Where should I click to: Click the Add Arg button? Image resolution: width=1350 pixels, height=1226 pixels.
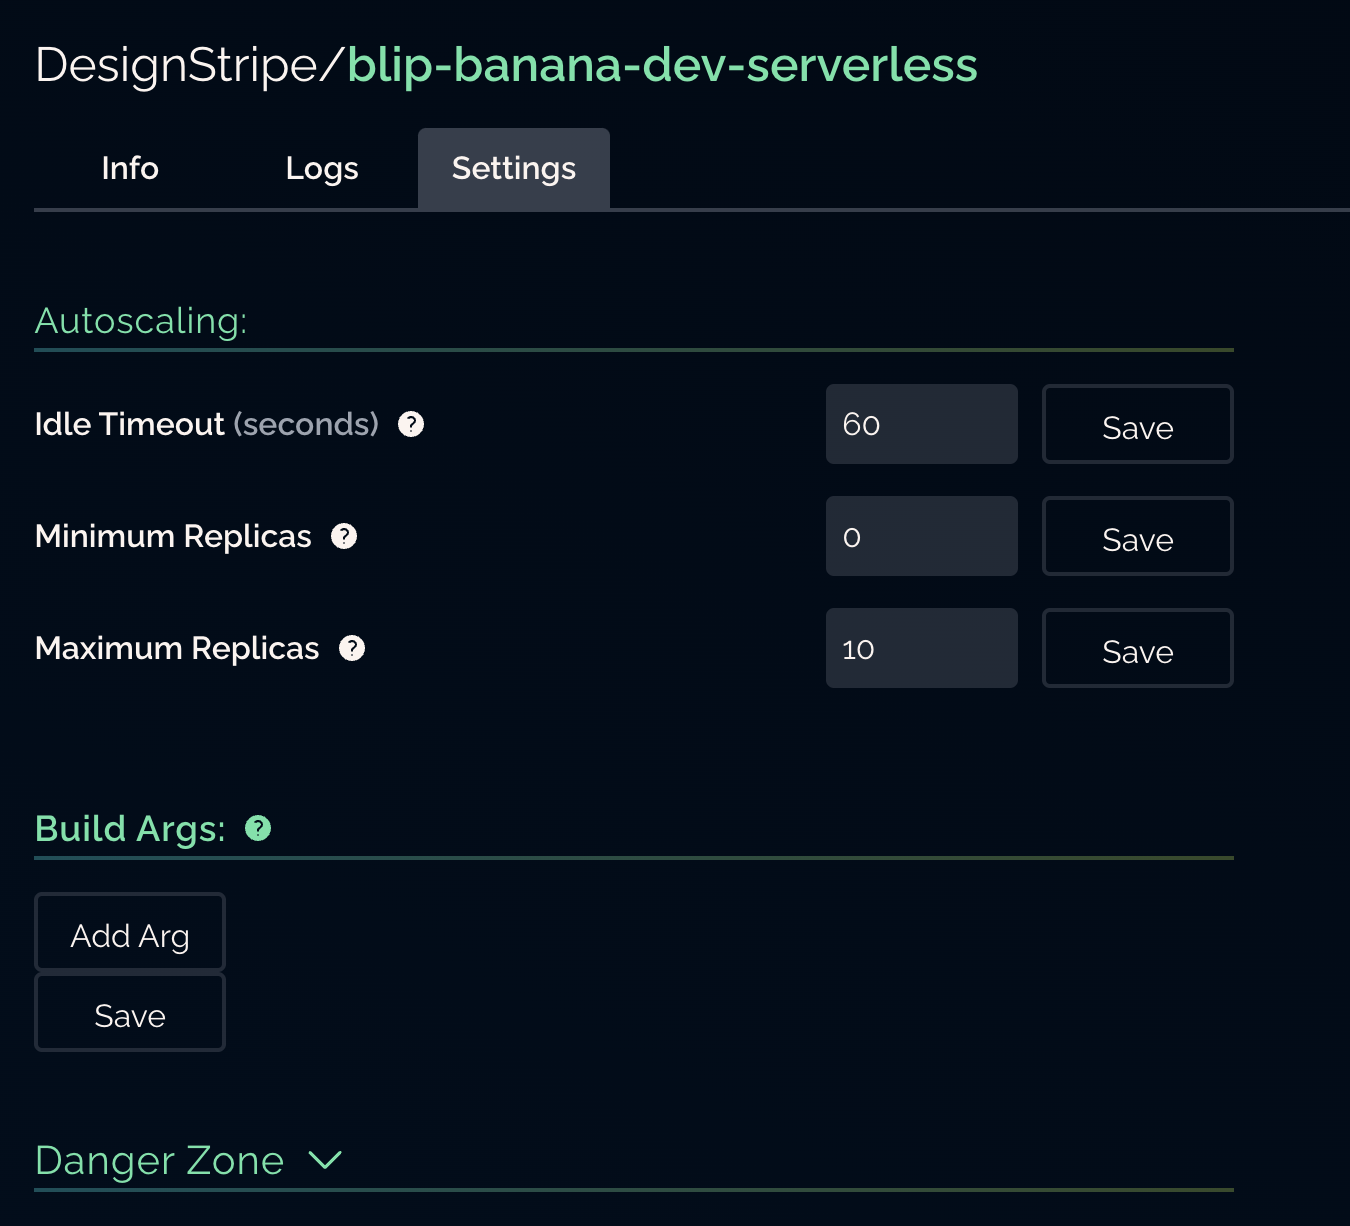(x=130, y=932)
